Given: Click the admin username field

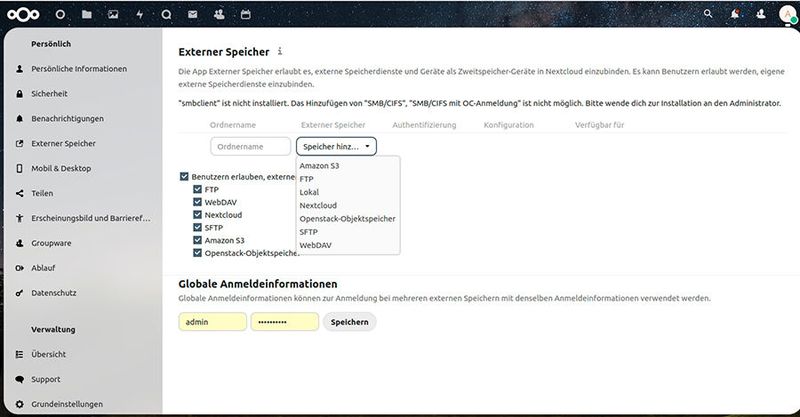Looking at the screenshot, I should (212, 322).
